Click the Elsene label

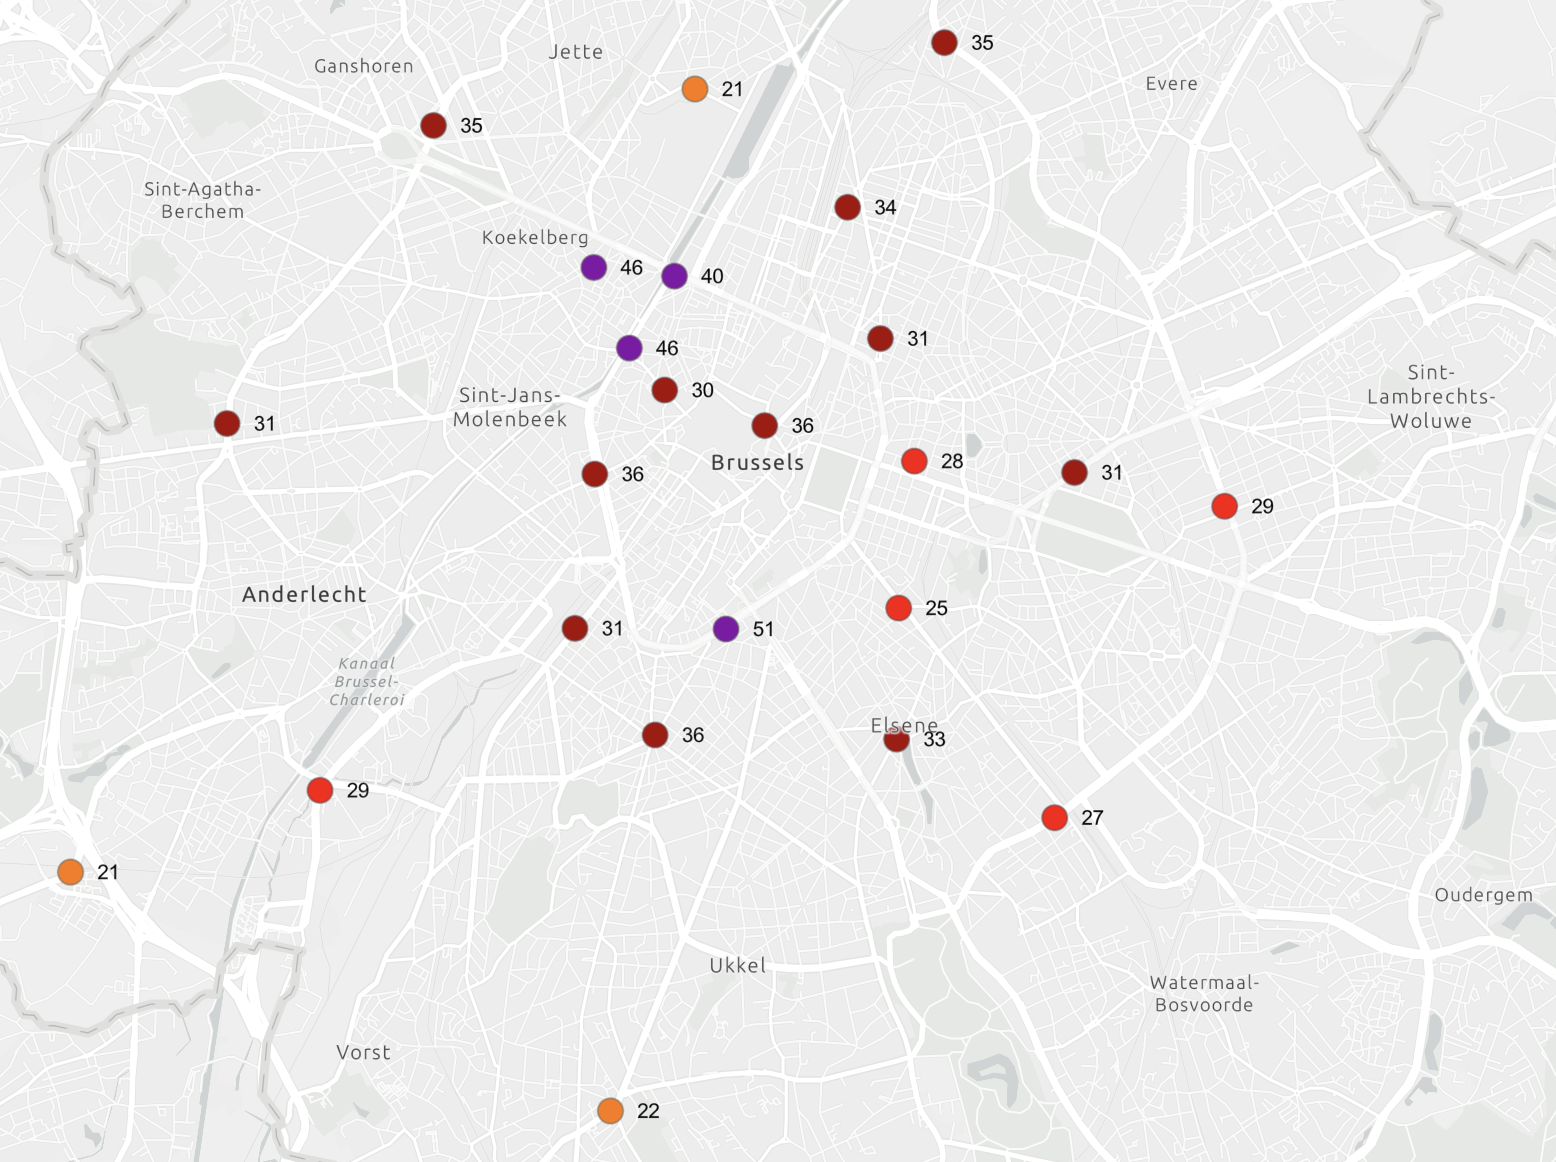(904, 725)
